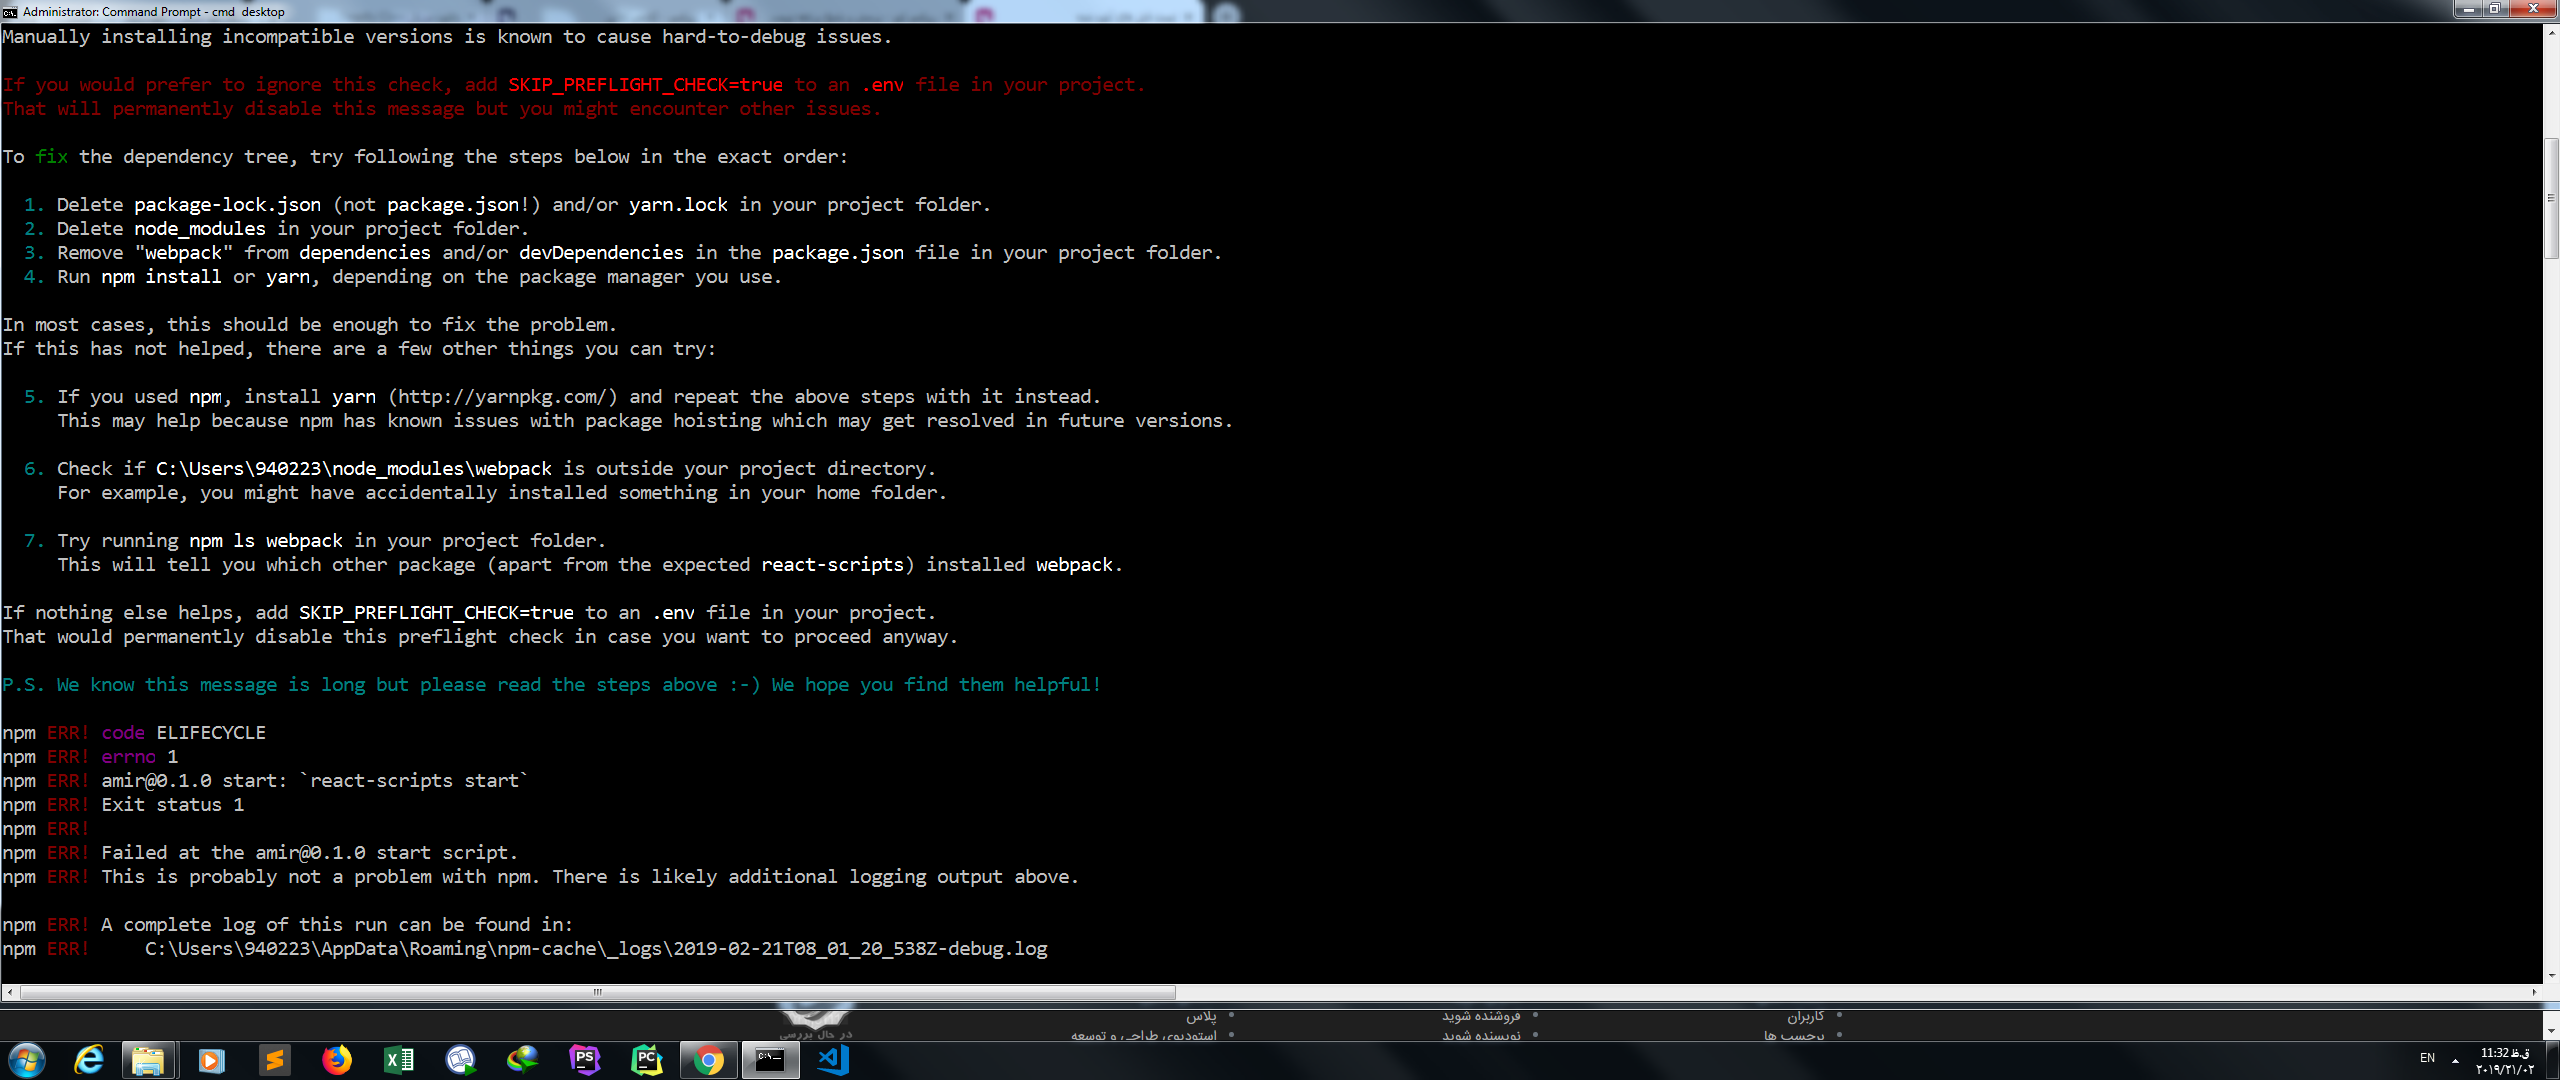Open the Windows Start menu orb
The height and width of the screenshot is (1080, 2560).
point(27,1060)
